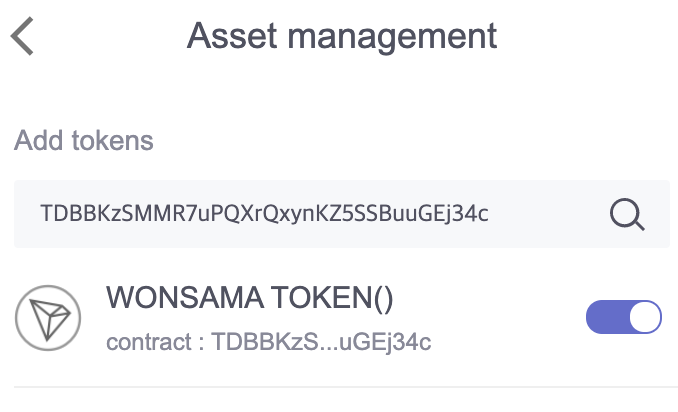Click the white knob of the purple toggle
The image size is (678, 412).
[x=645, y=317]
